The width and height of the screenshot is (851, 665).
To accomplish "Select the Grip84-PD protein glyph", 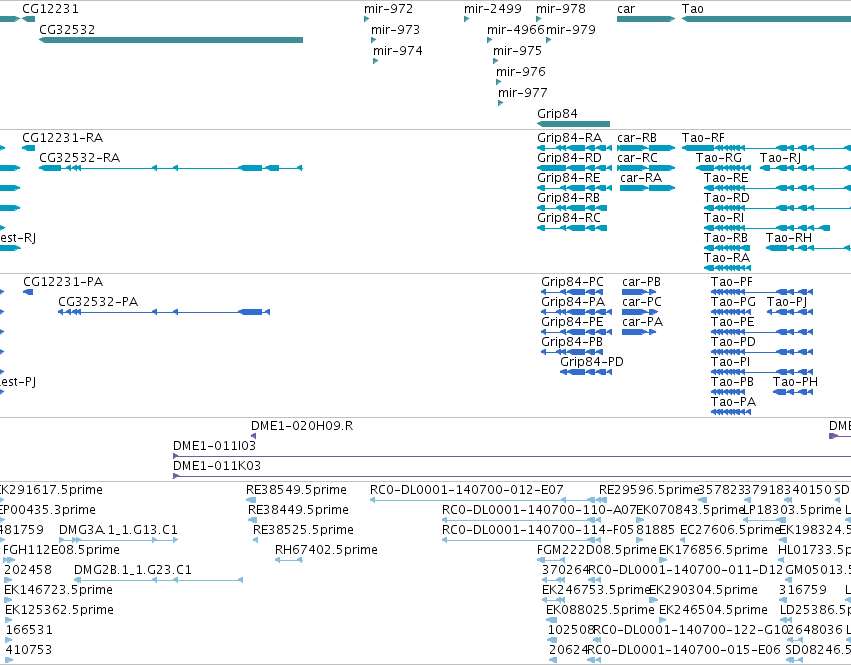I will point(586,372).
